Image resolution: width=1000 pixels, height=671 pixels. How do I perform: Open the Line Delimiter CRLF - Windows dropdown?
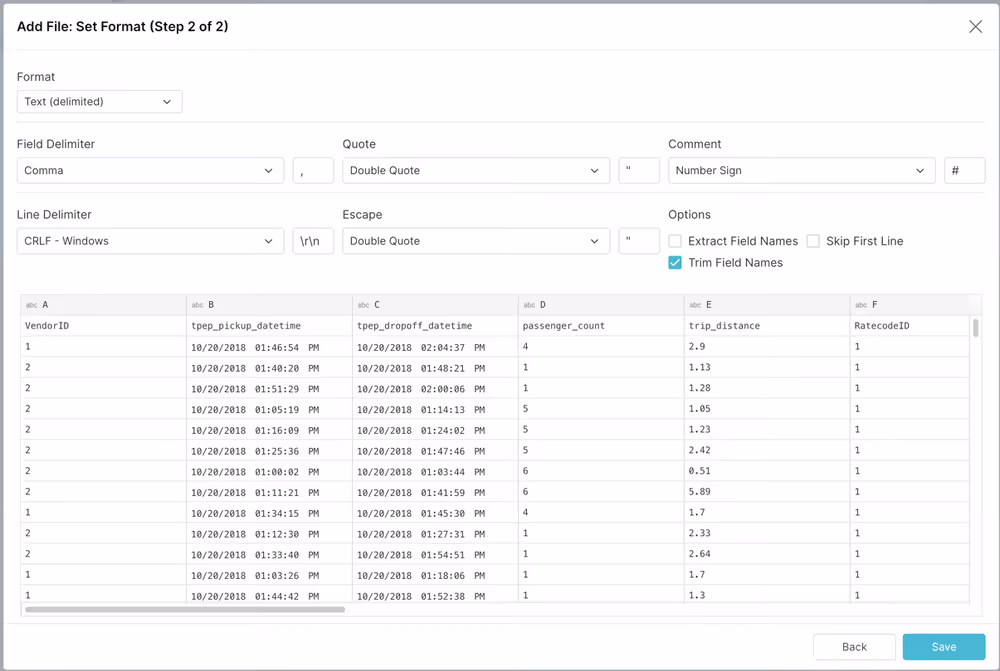(x=150, y=241)
